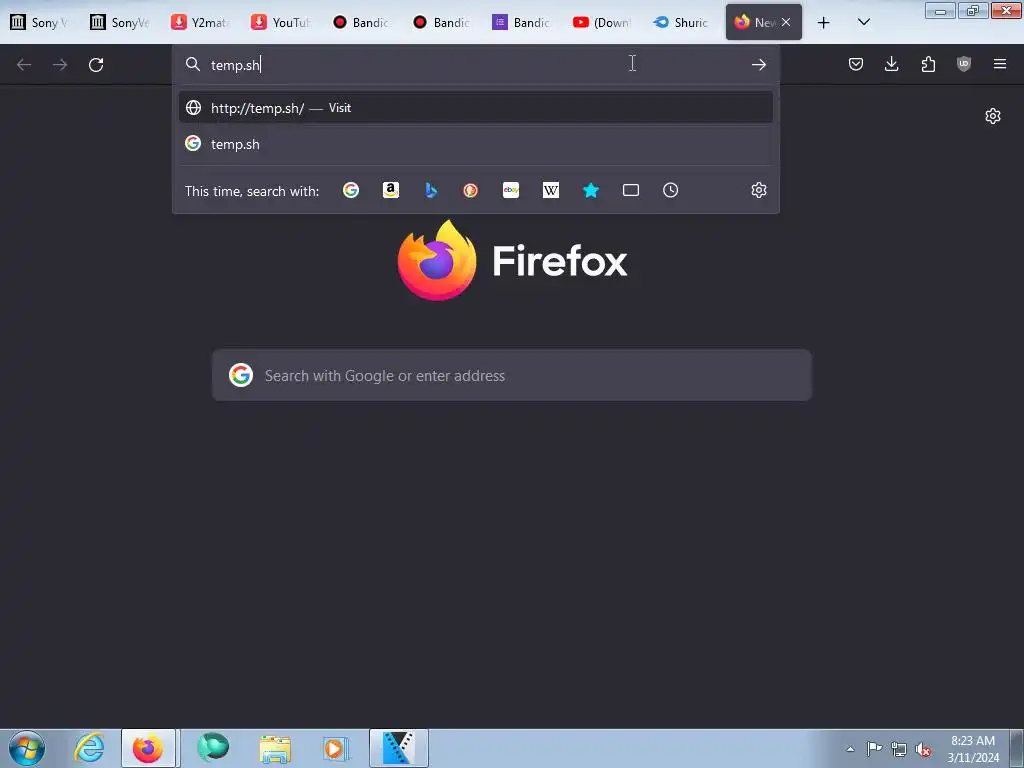Open new tab page personalize gear
The width and height of the screenshot is (1024, 768).
click(x=993, y=116)
